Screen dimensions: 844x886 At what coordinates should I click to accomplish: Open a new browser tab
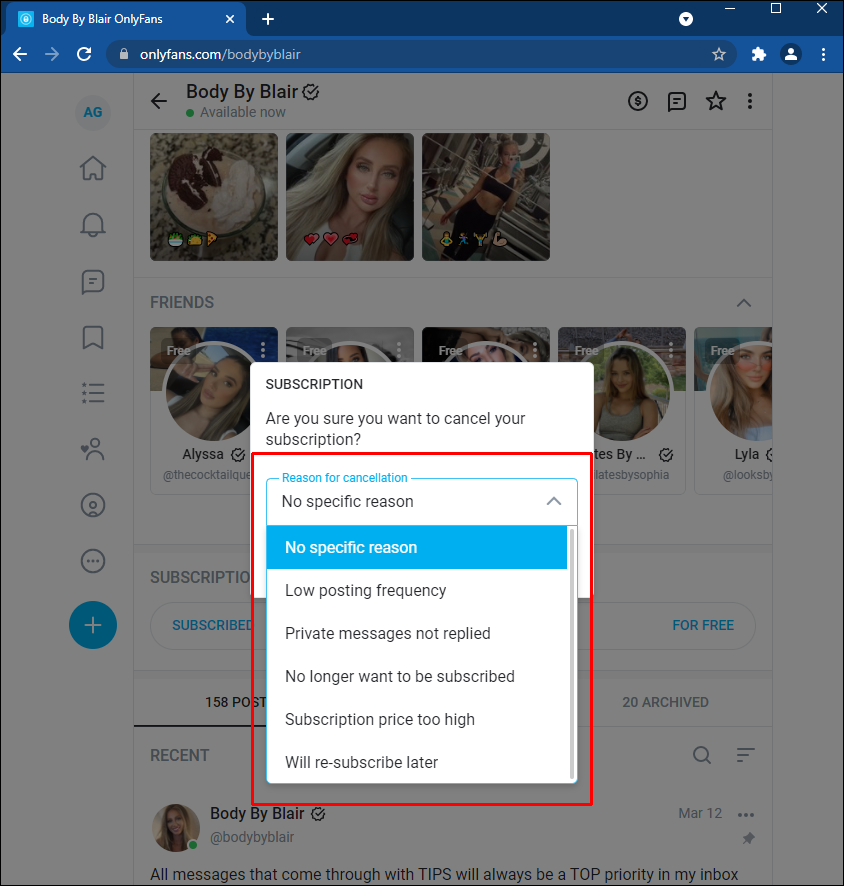pyautogui.click(x=268, y=19)
